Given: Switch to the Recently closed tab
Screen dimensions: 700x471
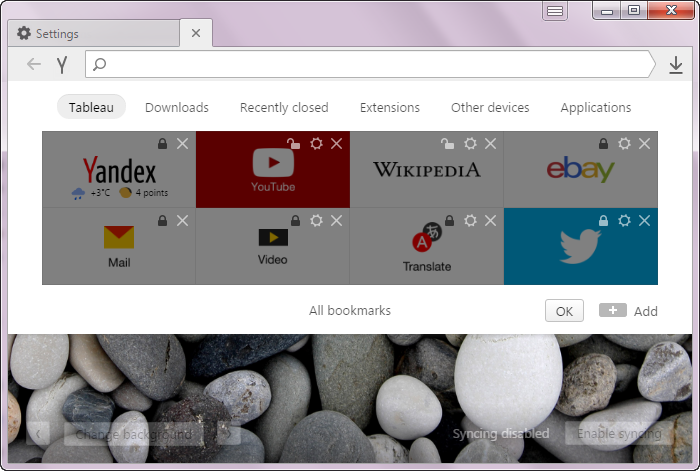Looking at the screenshot, I should [284, 108].
